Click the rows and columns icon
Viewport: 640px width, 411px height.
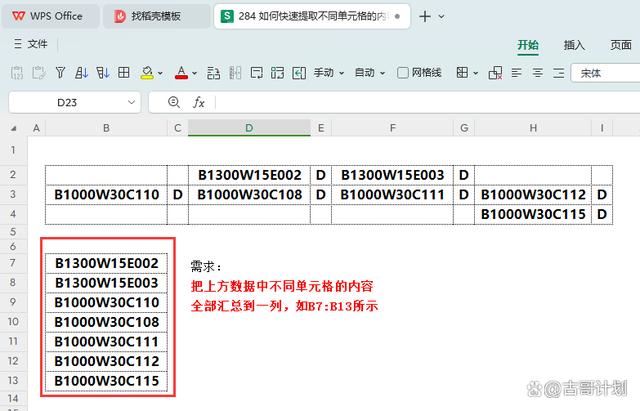pos(213,73)
